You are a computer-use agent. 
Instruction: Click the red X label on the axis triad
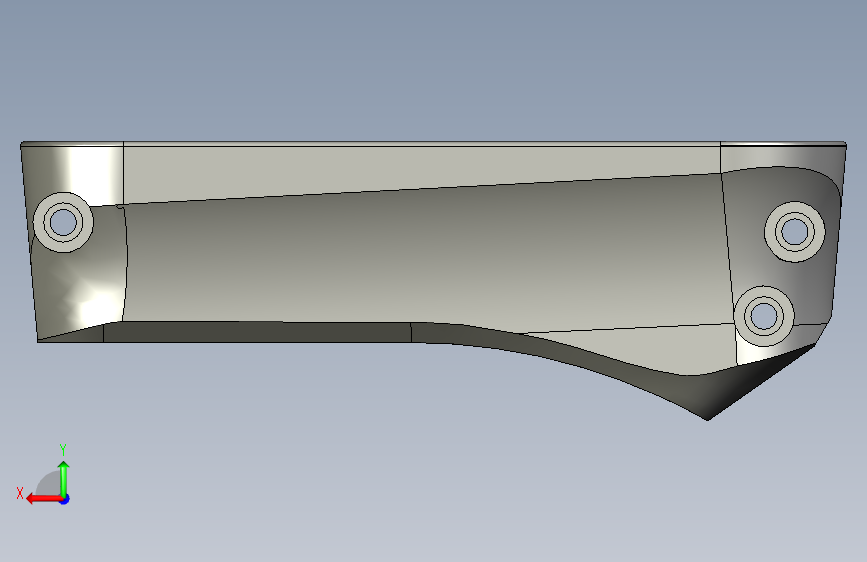(x=20, y=493)
